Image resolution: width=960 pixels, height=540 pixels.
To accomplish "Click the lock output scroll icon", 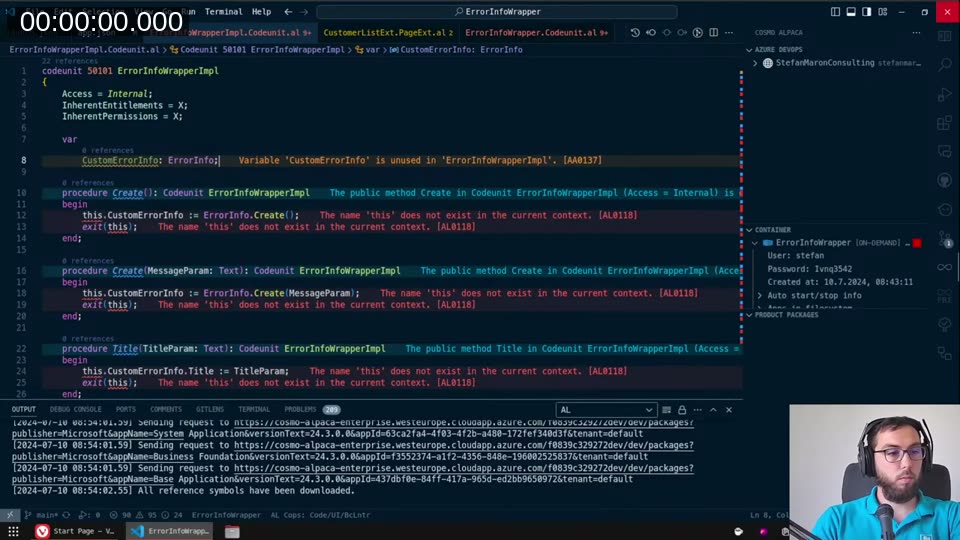I will pyautogui.click(x=683, y=410).
